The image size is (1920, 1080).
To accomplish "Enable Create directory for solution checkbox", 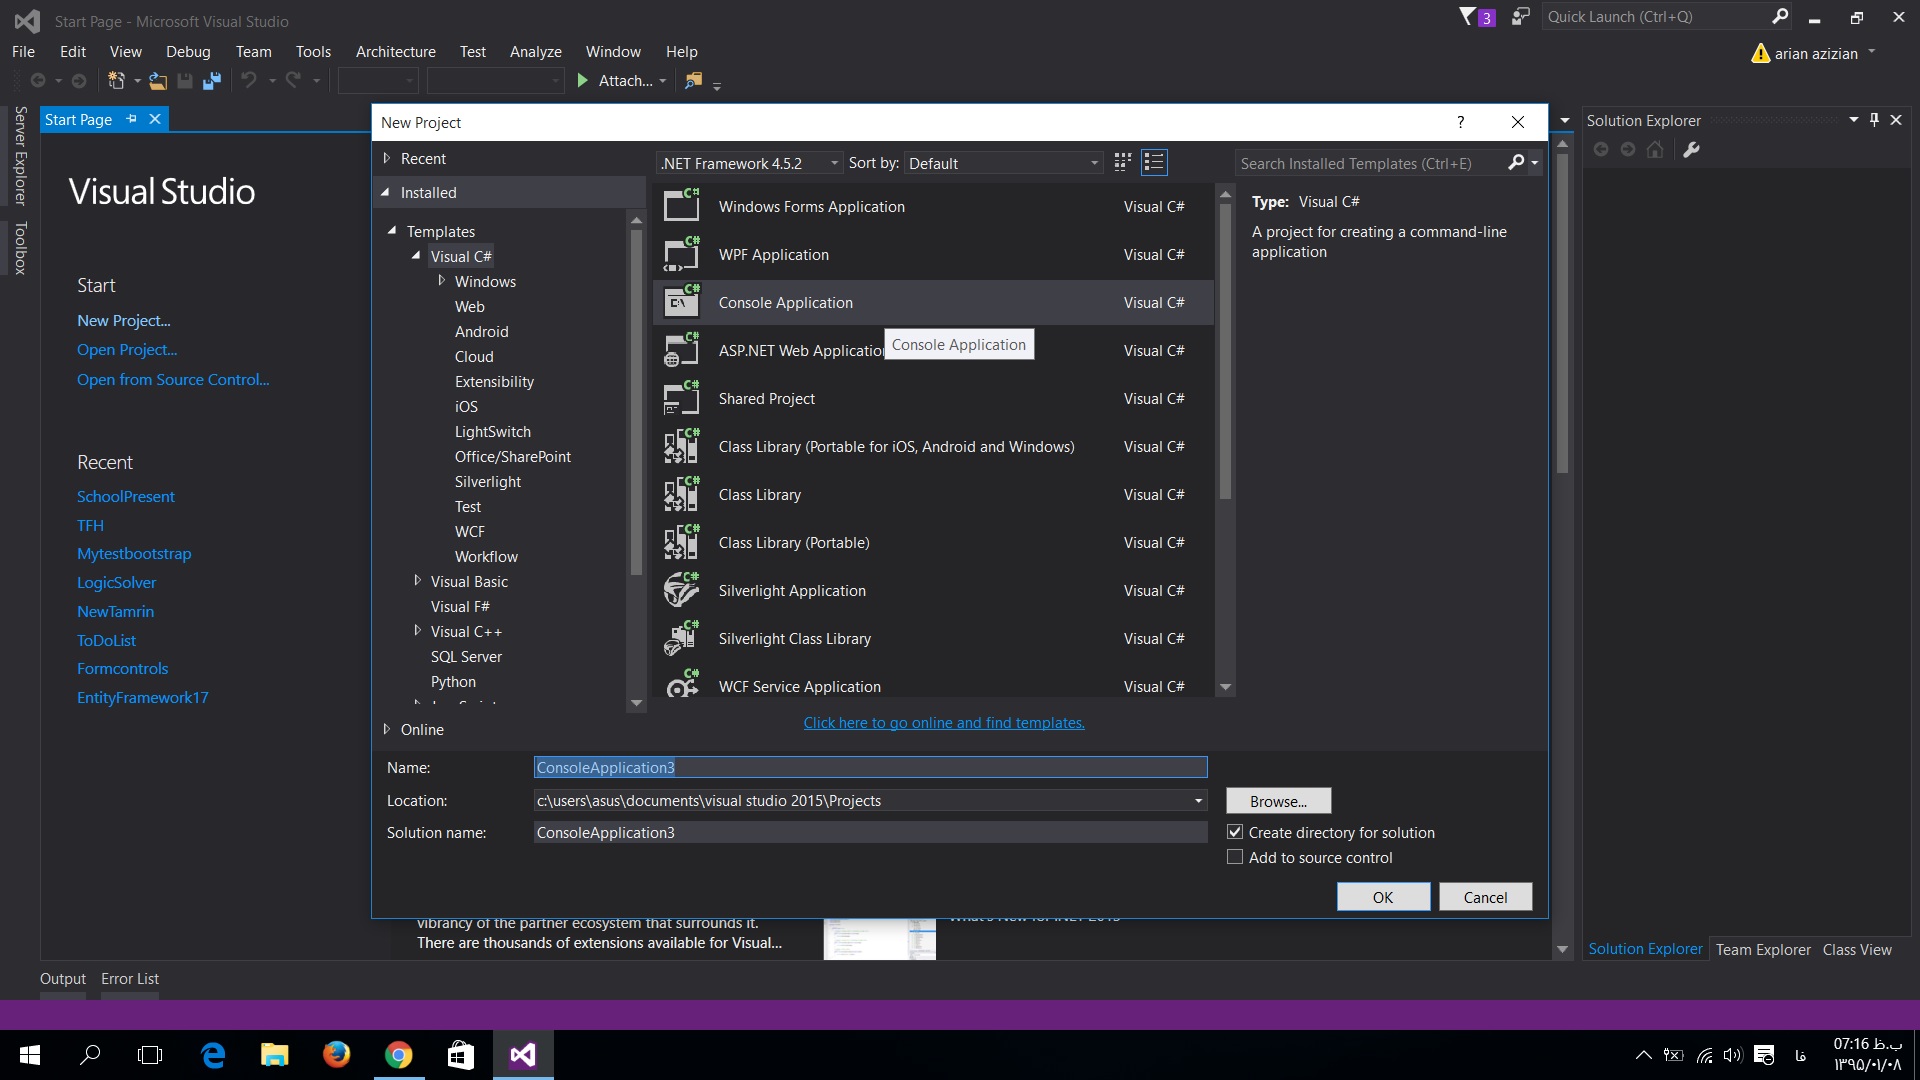I will click(x=1236, y=832).
